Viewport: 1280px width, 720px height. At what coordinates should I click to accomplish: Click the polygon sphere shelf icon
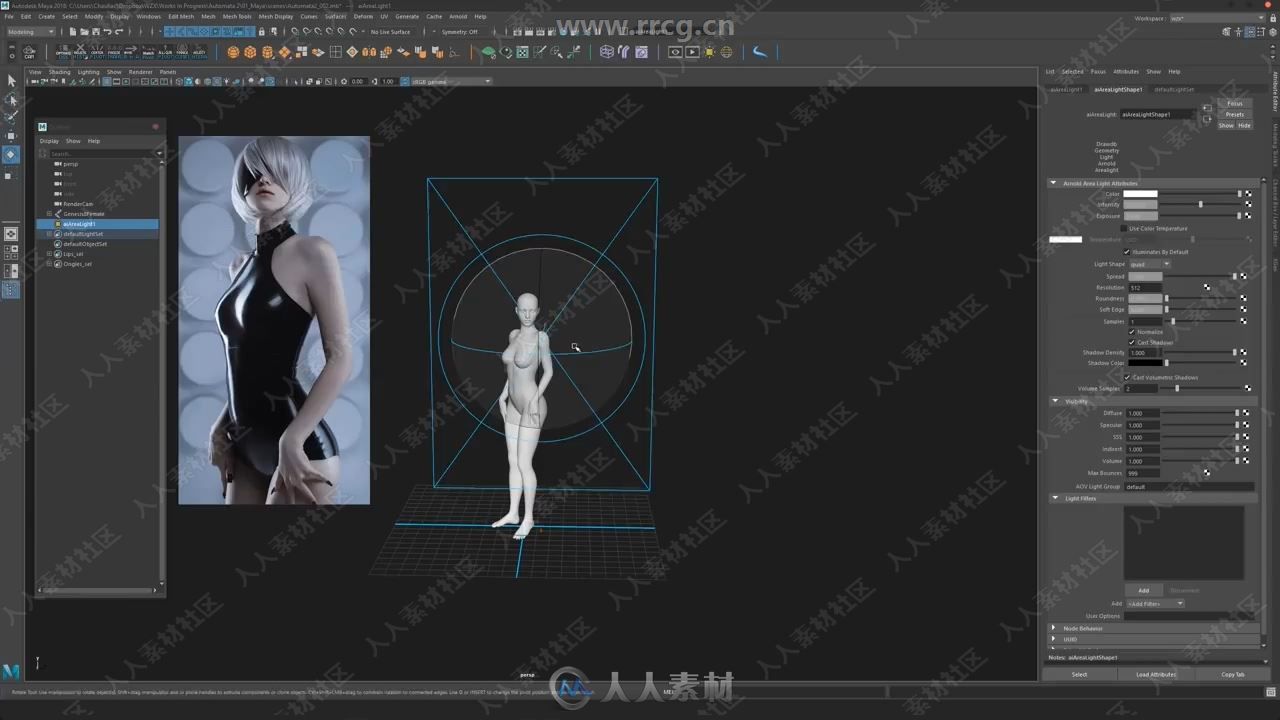[233, 52]
